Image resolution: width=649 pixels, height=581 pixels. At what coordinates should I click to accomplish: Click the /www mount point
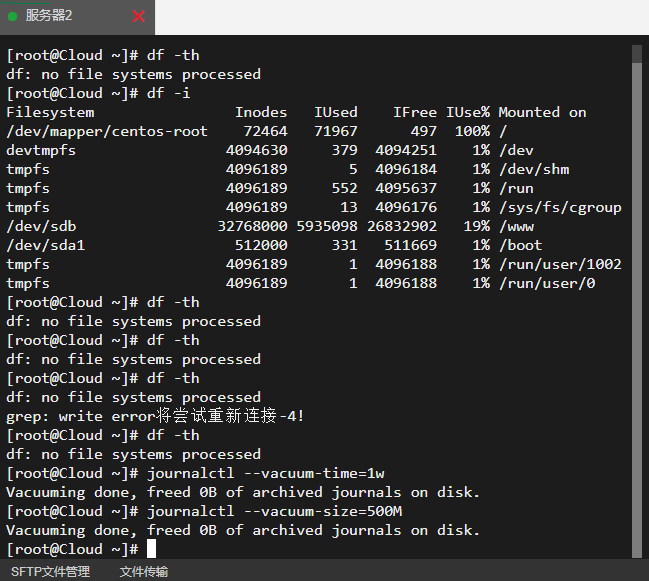(x=517, y=226)
